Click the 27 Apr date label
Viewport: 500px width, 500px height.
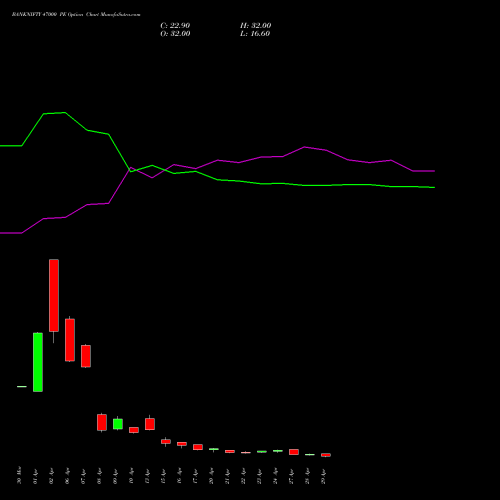pos(291,476)
